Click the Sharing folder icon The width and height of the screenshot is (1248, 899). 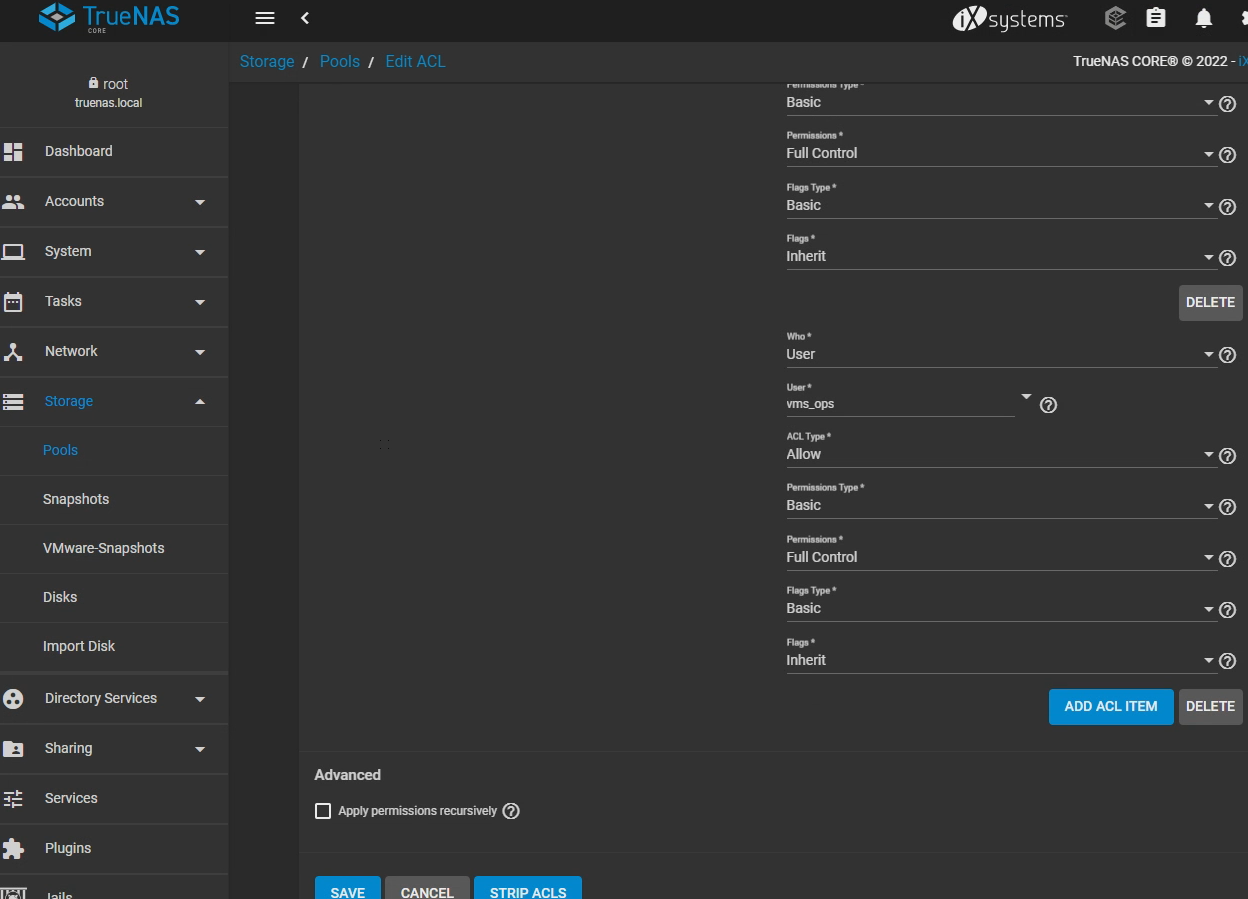[13, 749]
